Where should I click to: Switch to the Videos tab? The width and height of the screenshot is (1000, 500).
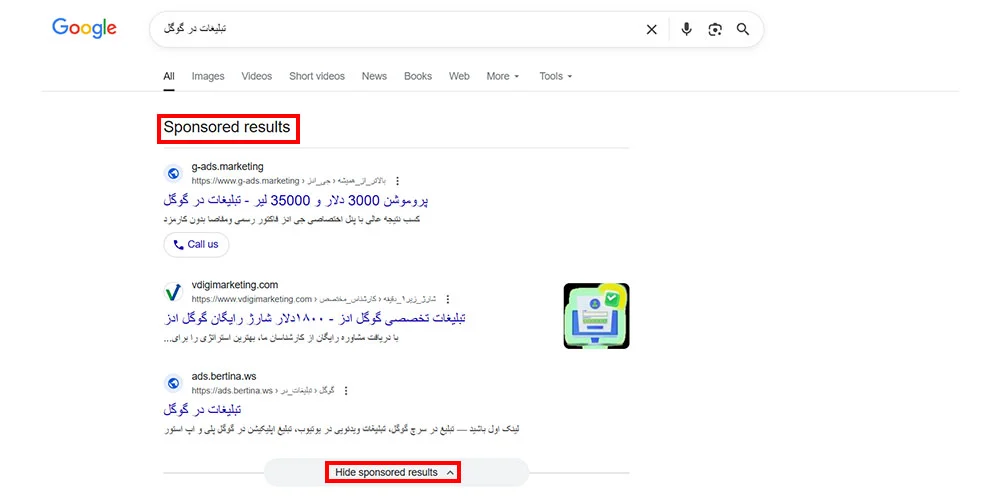pyautogui.click(x=256, y=77)
